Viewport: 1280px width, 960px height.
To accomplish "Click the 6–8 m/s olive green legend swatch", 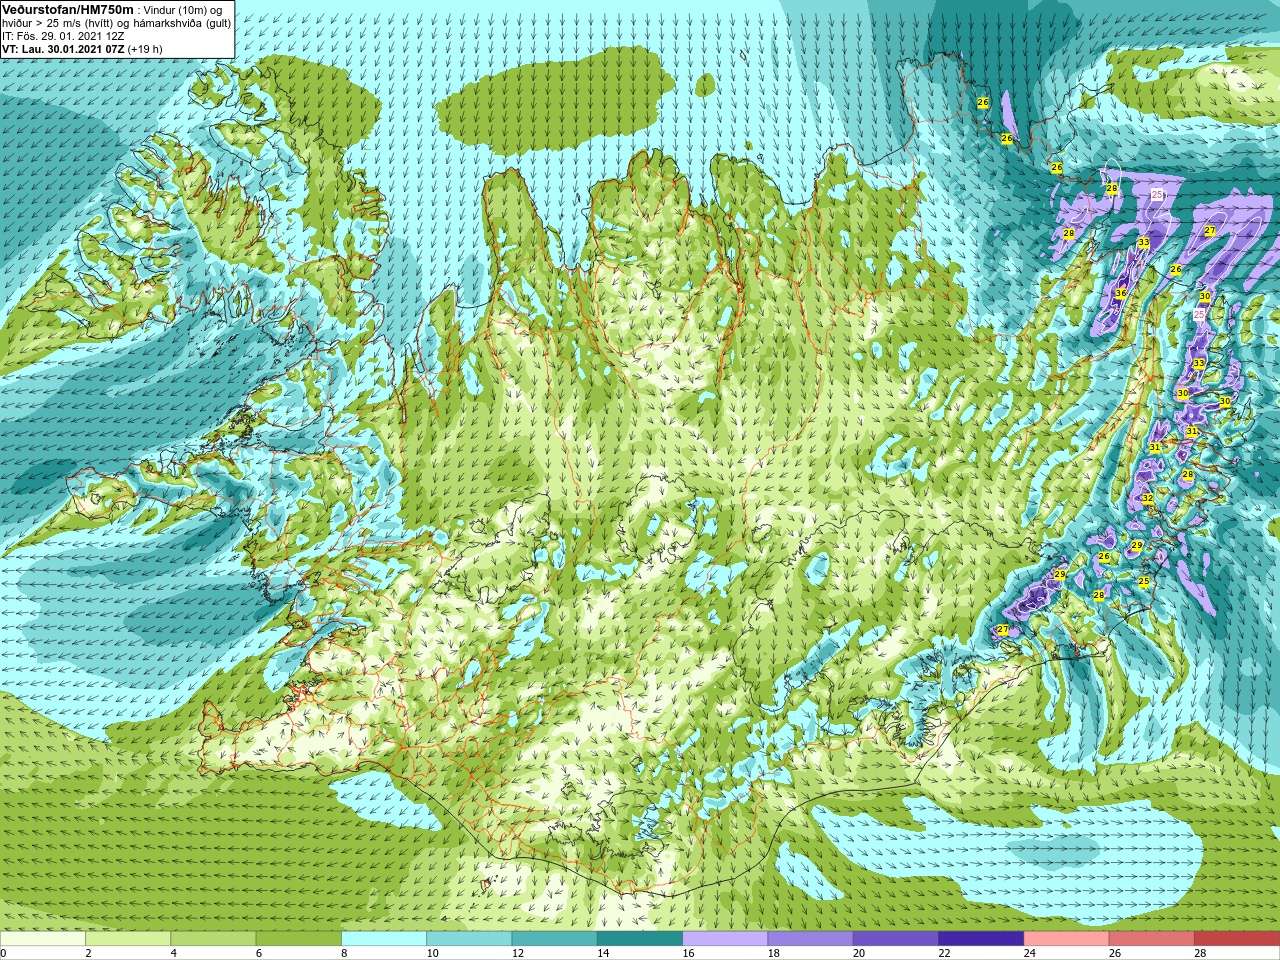I will tap(299, 940).
